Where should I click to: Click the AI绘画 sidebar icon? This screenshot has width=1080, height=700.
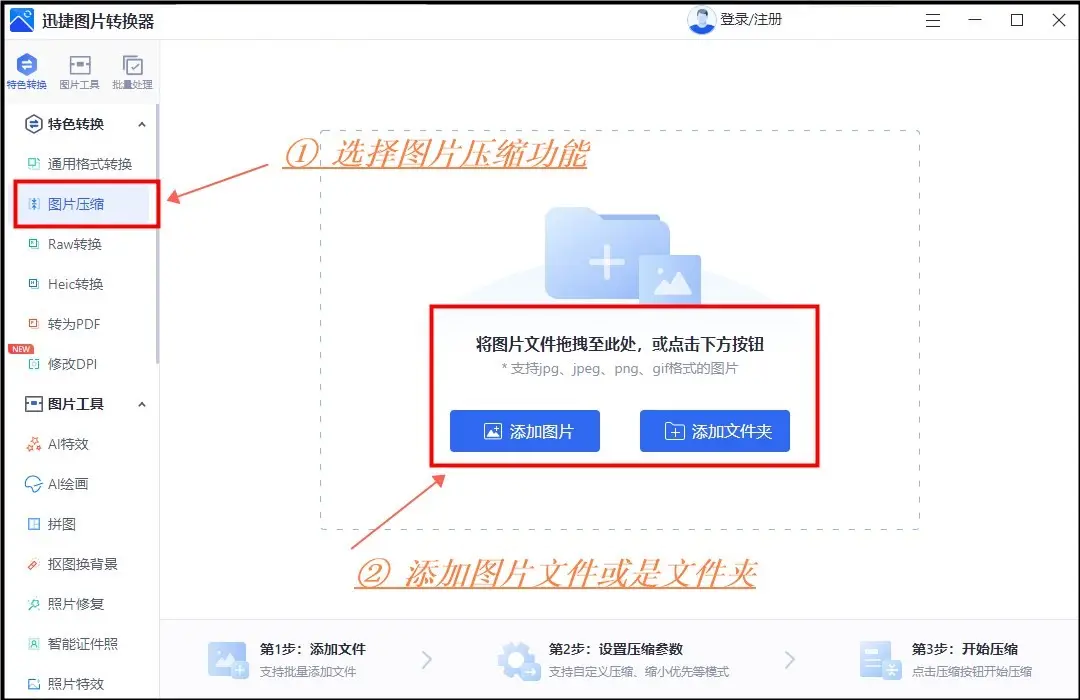[33, 484]
